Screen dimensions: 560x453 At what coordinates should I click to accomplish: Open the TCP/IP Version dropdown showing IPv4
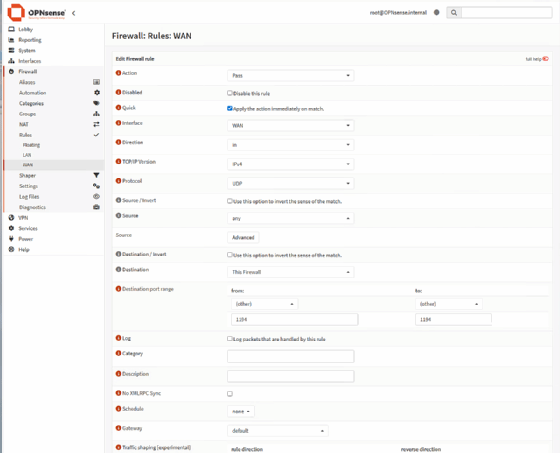tap(290, 164)
